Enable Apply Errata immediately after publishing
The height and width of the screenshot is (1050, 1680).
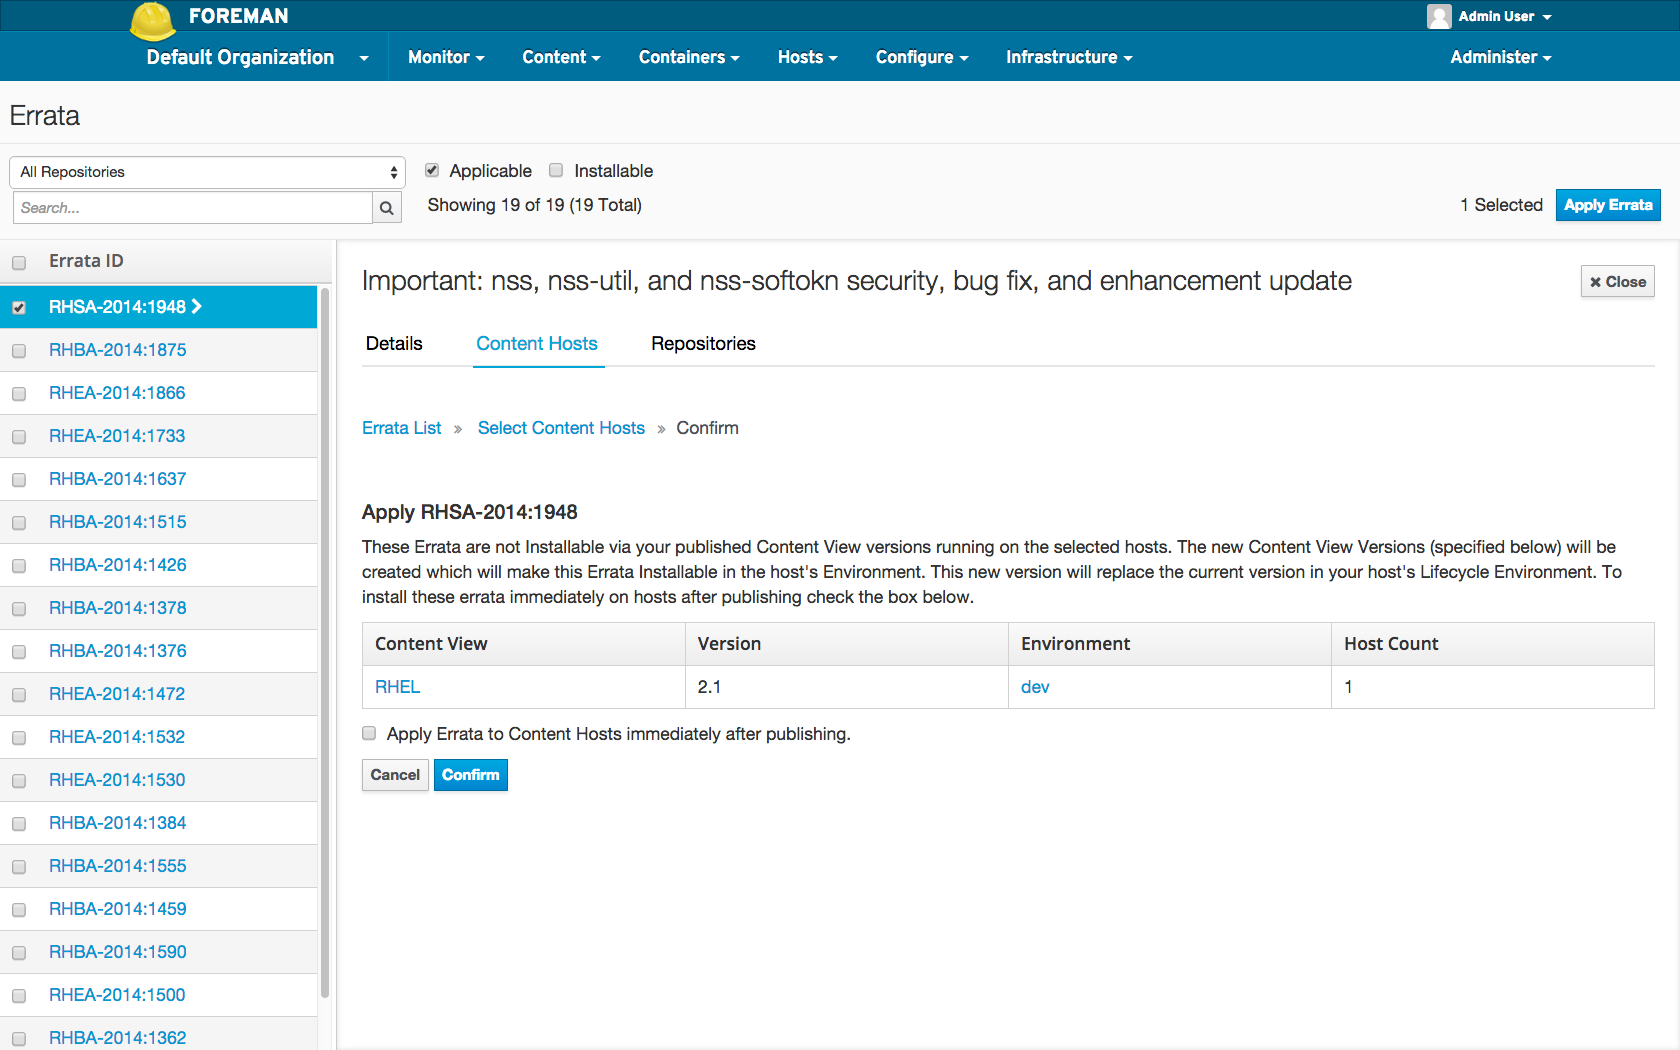coord(369,733)
